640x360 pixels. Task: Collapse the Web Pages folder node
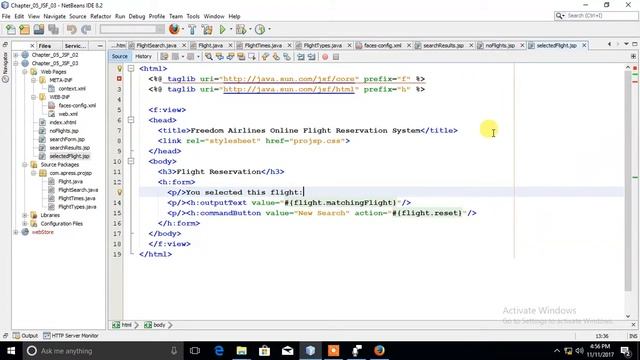point(25,72)
